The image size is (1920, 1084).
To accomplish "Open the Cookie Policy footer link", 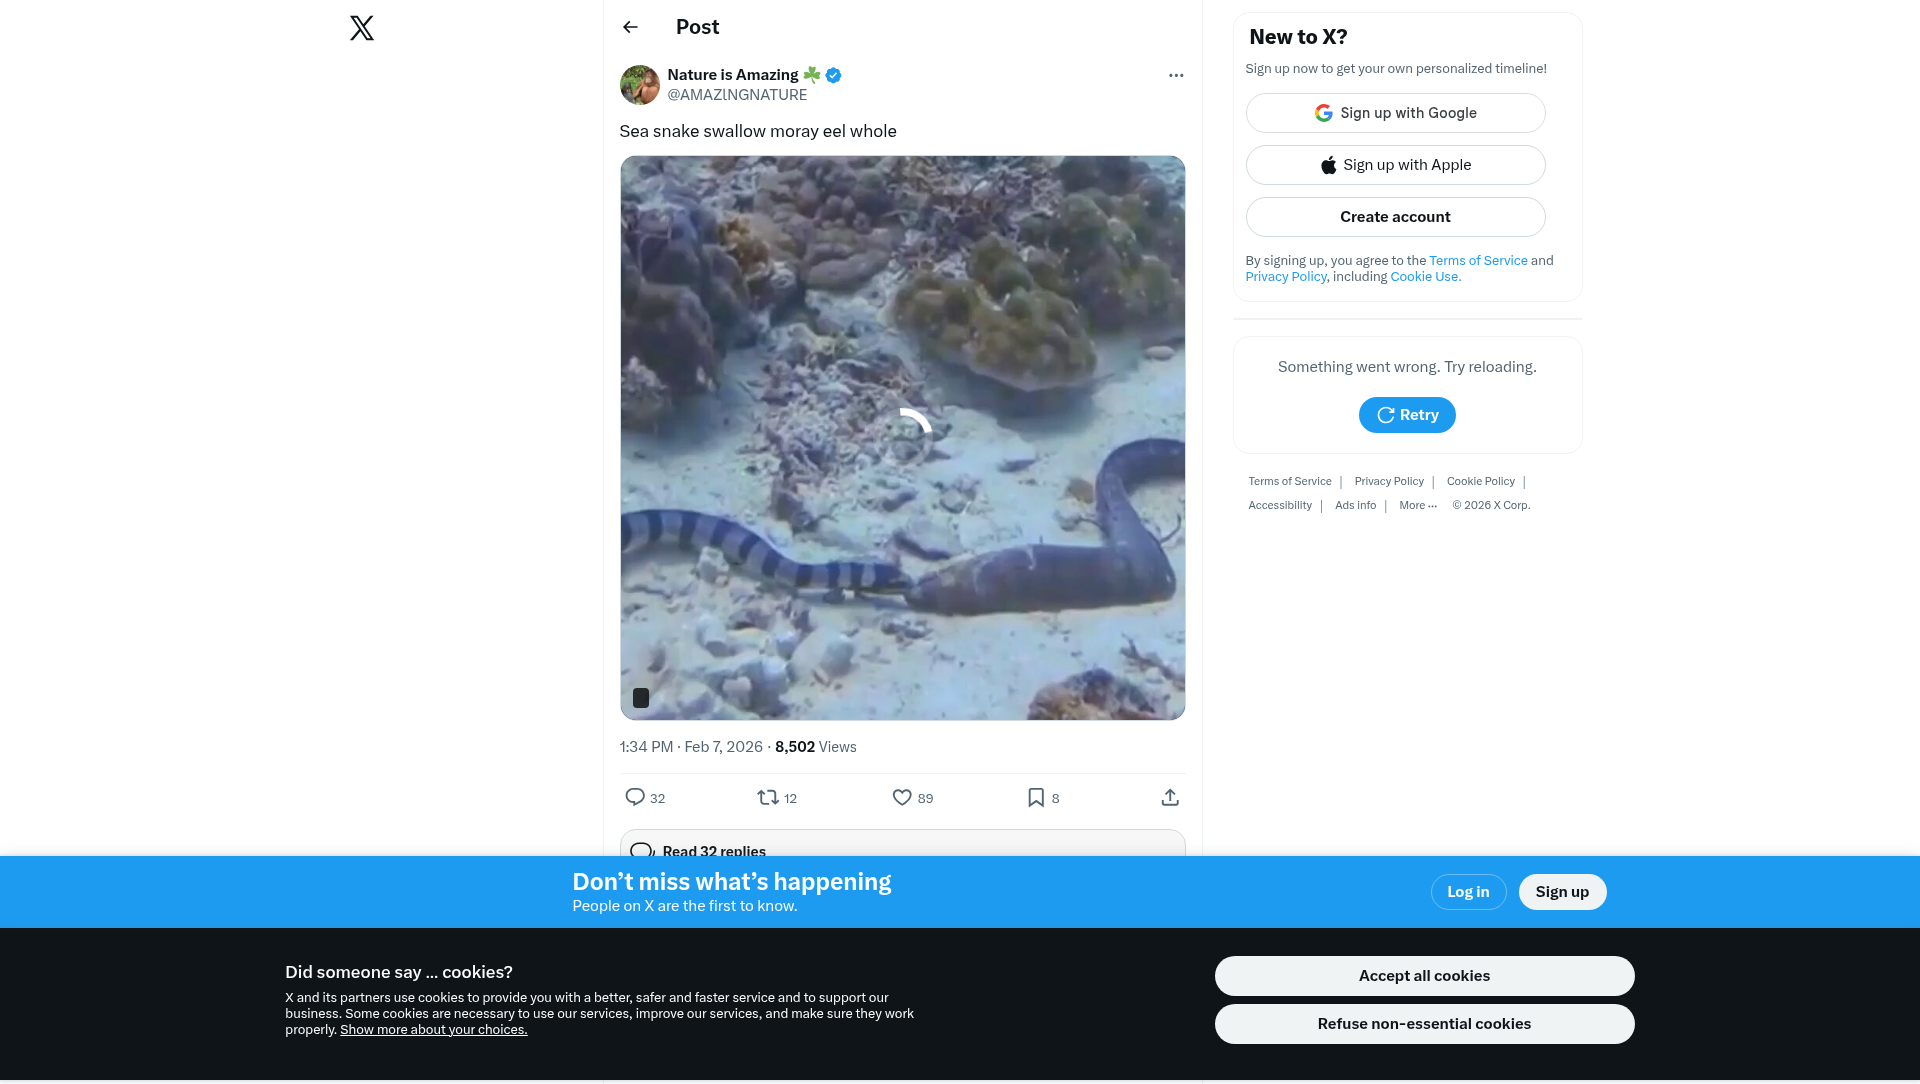I will (1480, 482).
